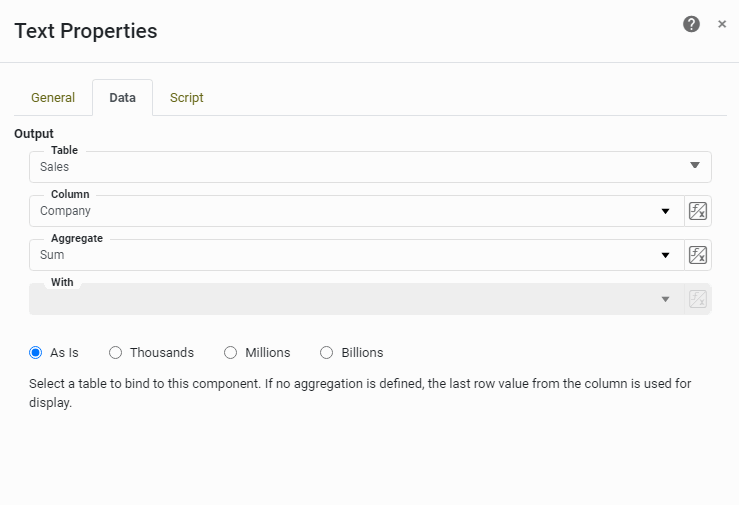Click the Text Properties dialog title
The height and width of the screenshot is (505, 739).
tap(86, 31)
